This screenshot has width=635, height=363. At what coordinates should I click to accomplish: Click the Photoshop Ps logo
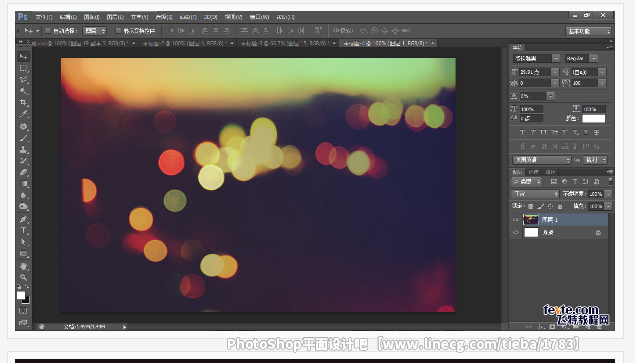[23, 17]
